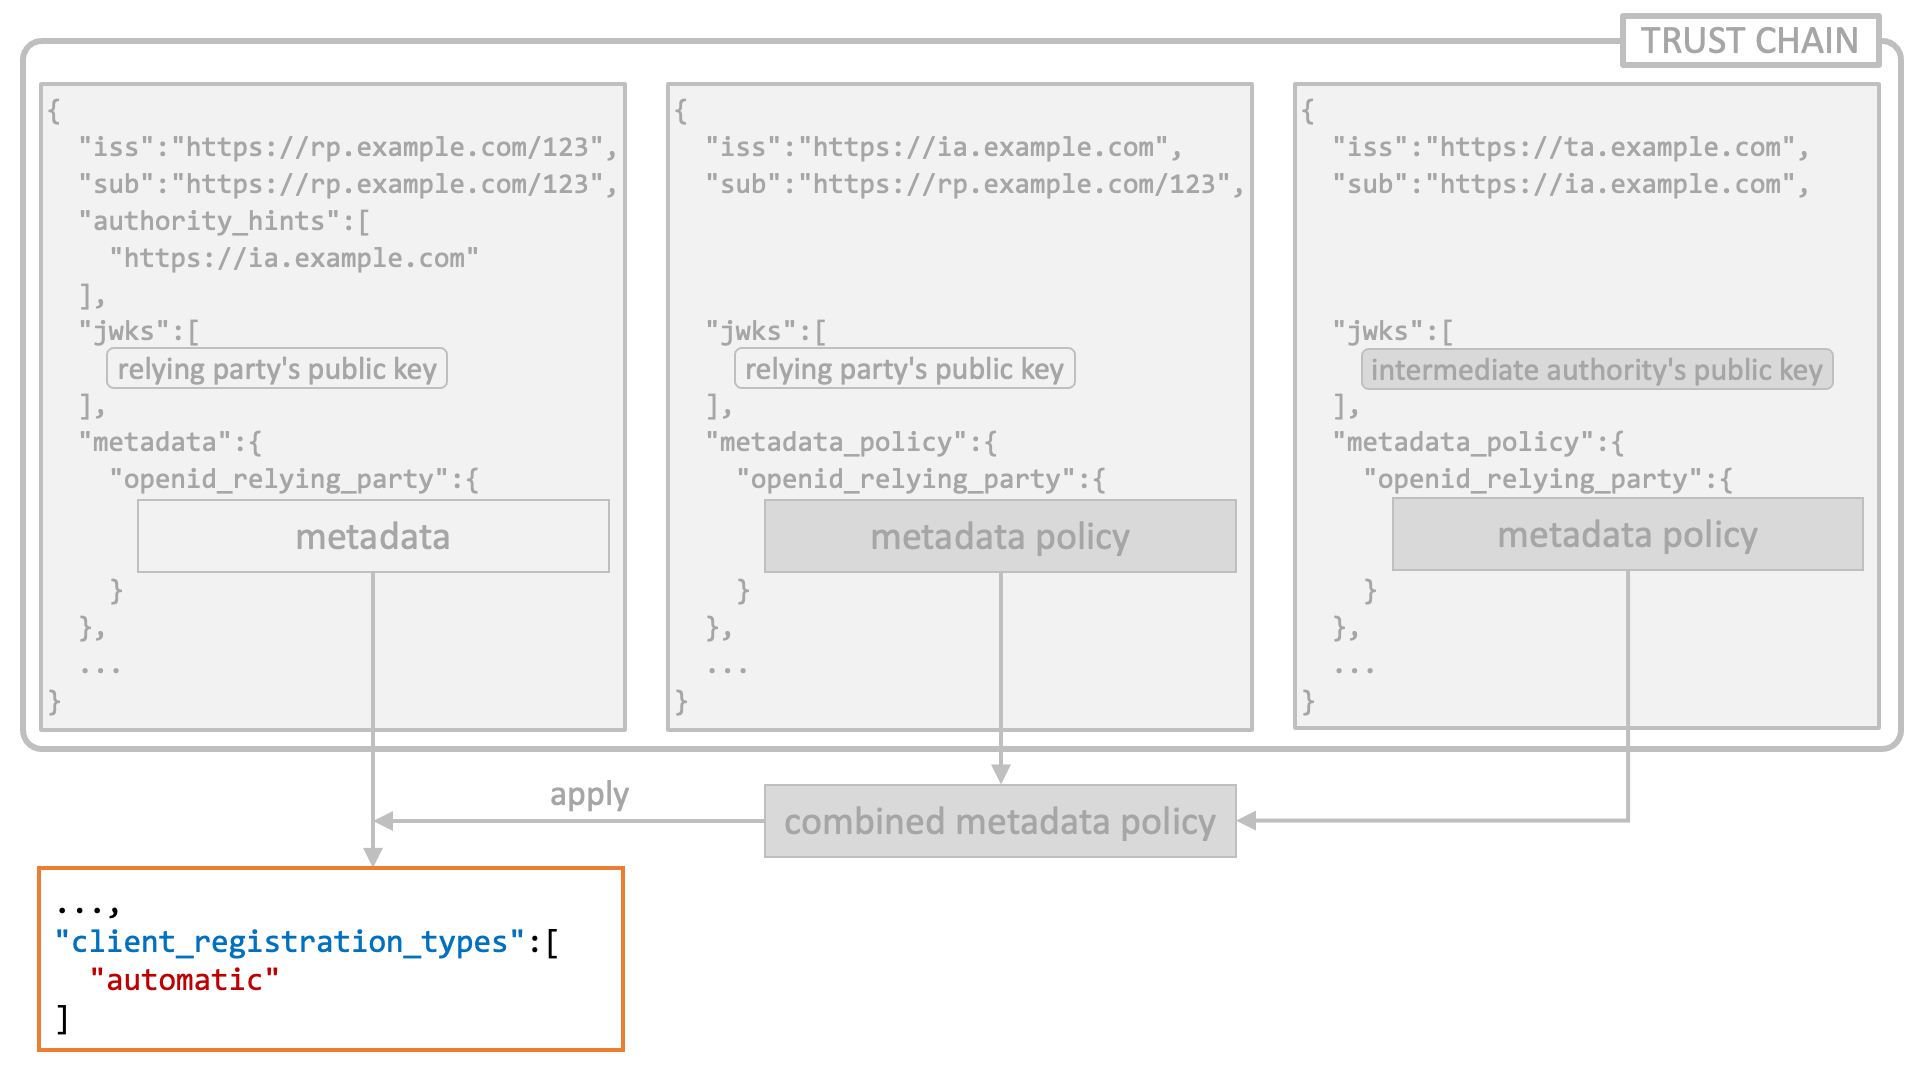Click the authority_hints URL https://ia.example.com
This screenshot has width=1920, height=1080.
295,258
